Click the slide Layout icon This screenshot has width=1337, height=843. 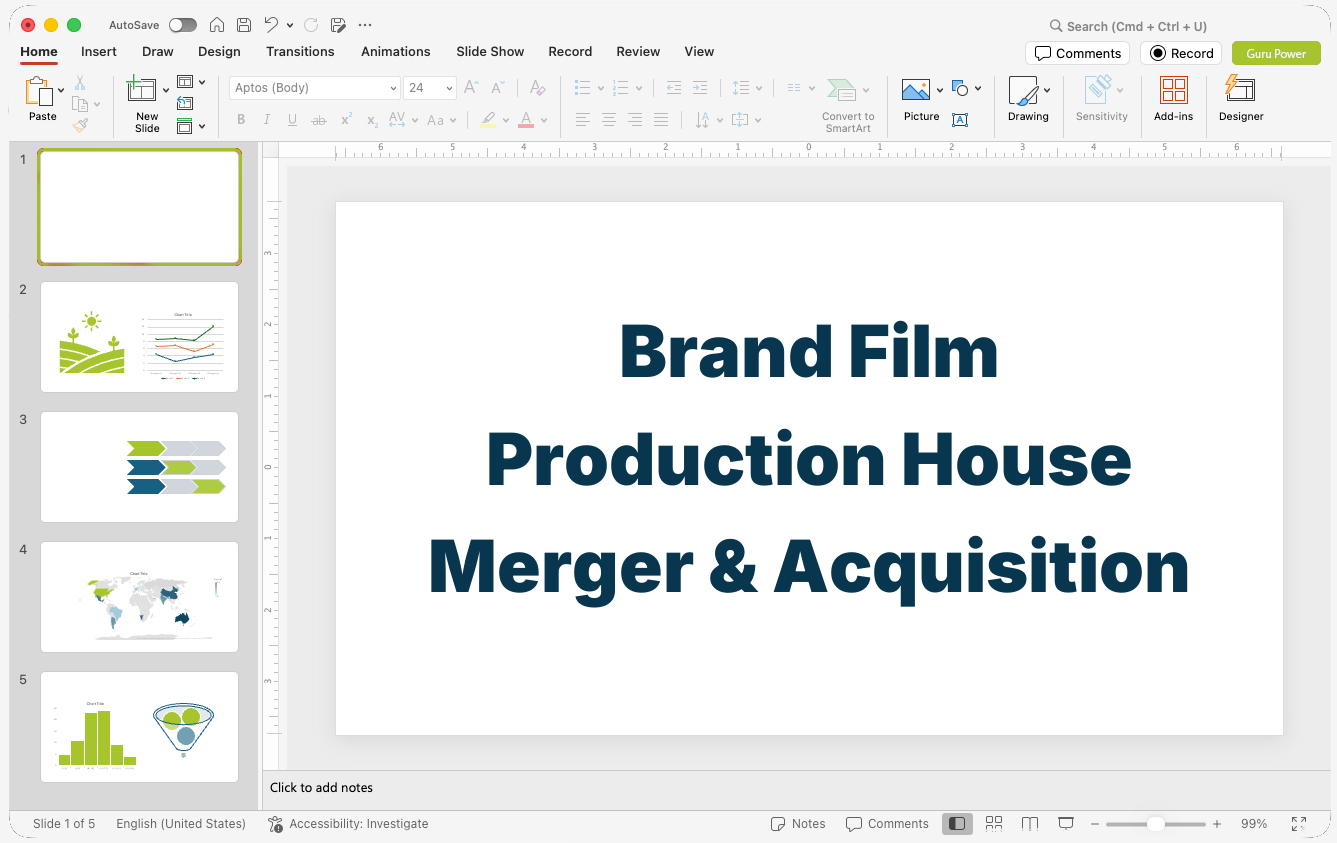(x=185, y=82)
